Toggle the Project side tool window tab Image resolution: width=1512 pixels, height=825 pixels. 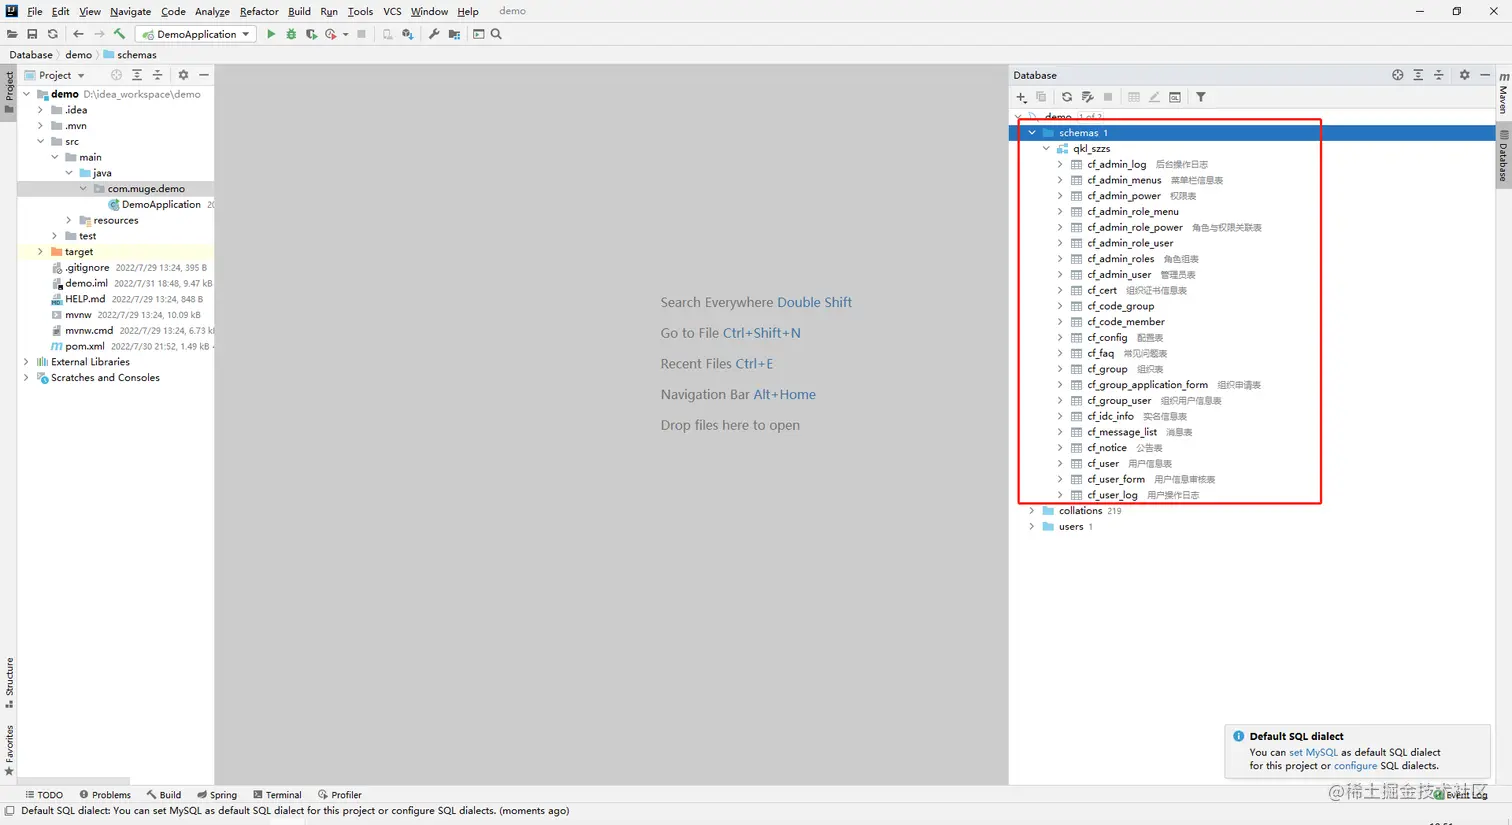click(9, 94)
